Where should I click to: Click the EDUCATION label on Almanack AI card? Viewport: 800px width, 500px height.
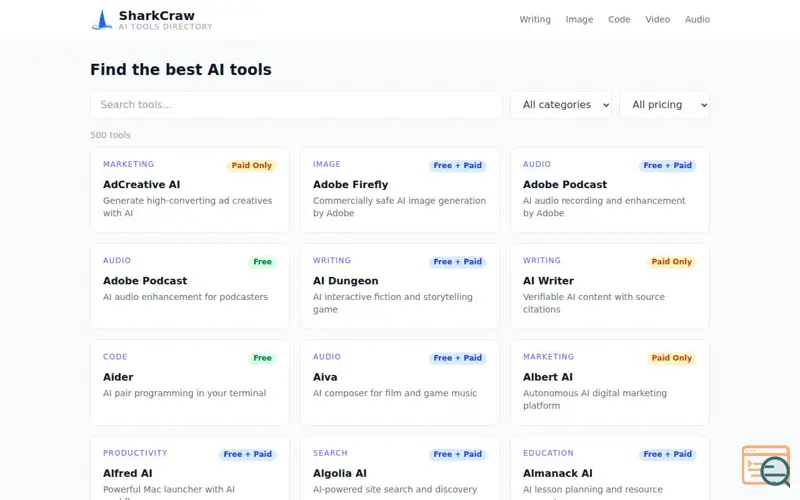[548, 453]
